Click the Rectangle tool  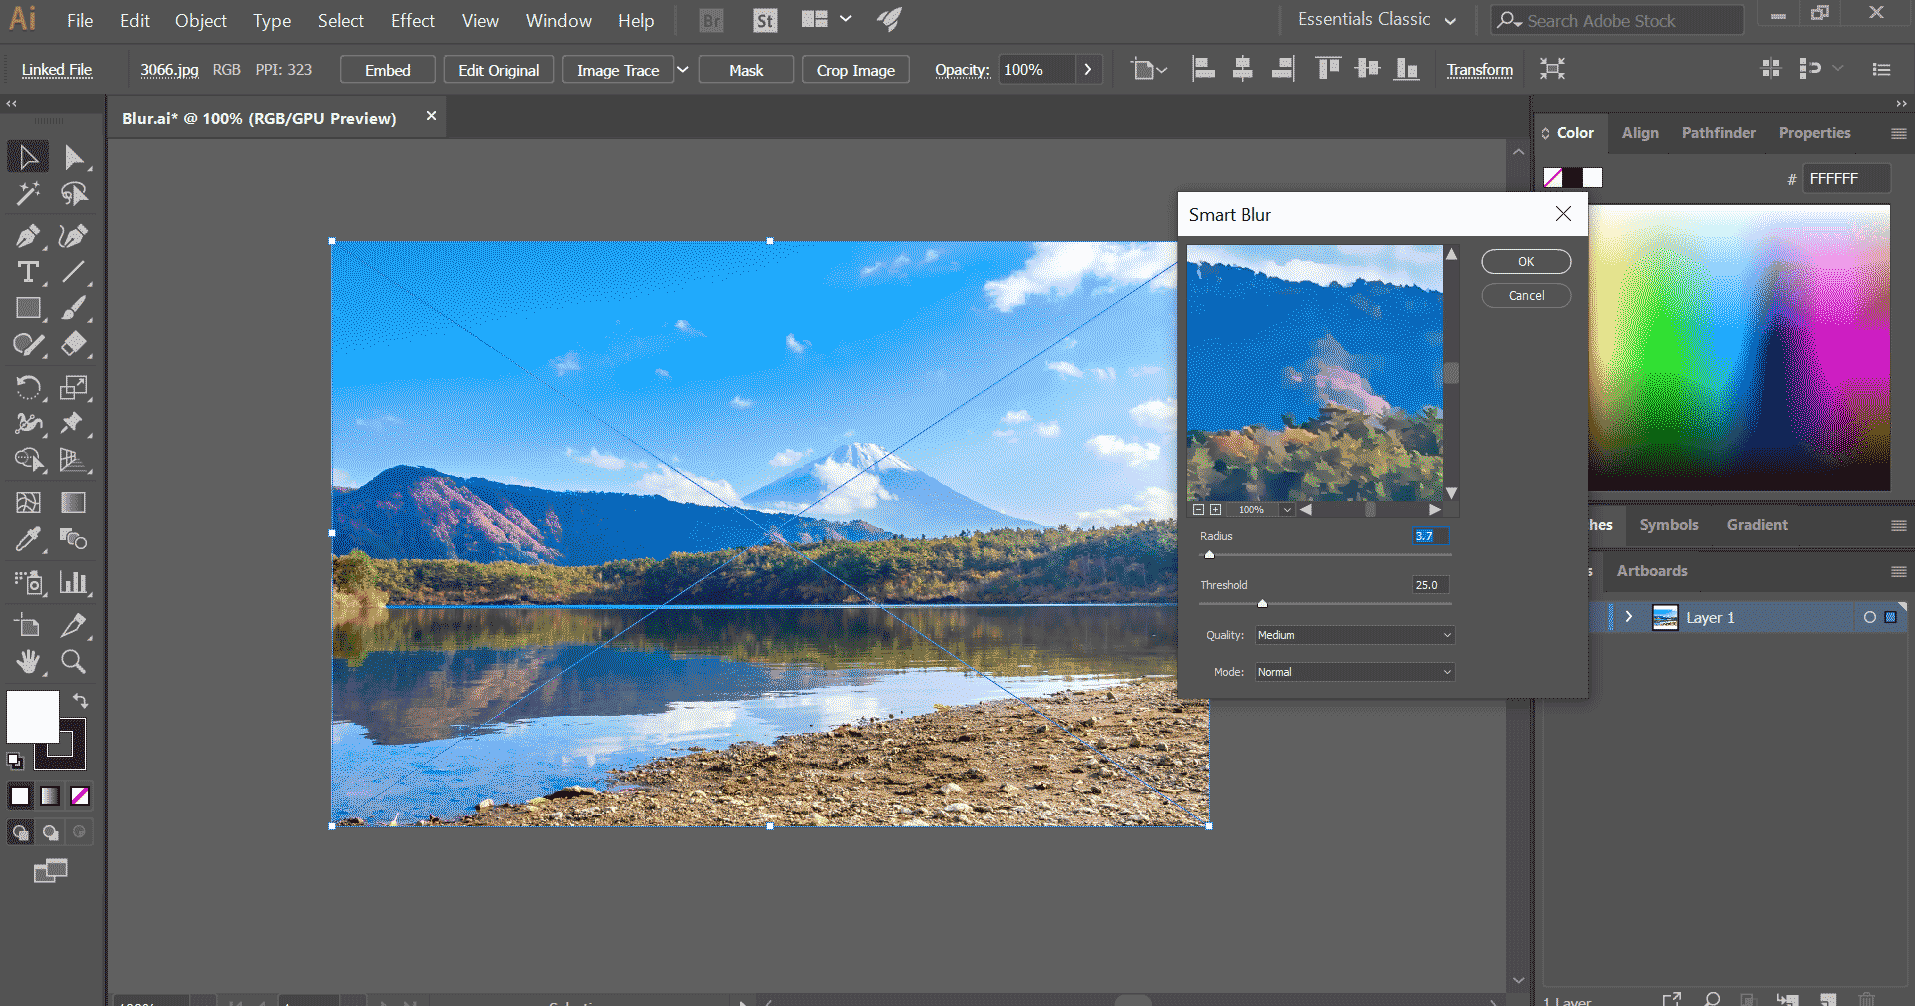coord(28,308)
